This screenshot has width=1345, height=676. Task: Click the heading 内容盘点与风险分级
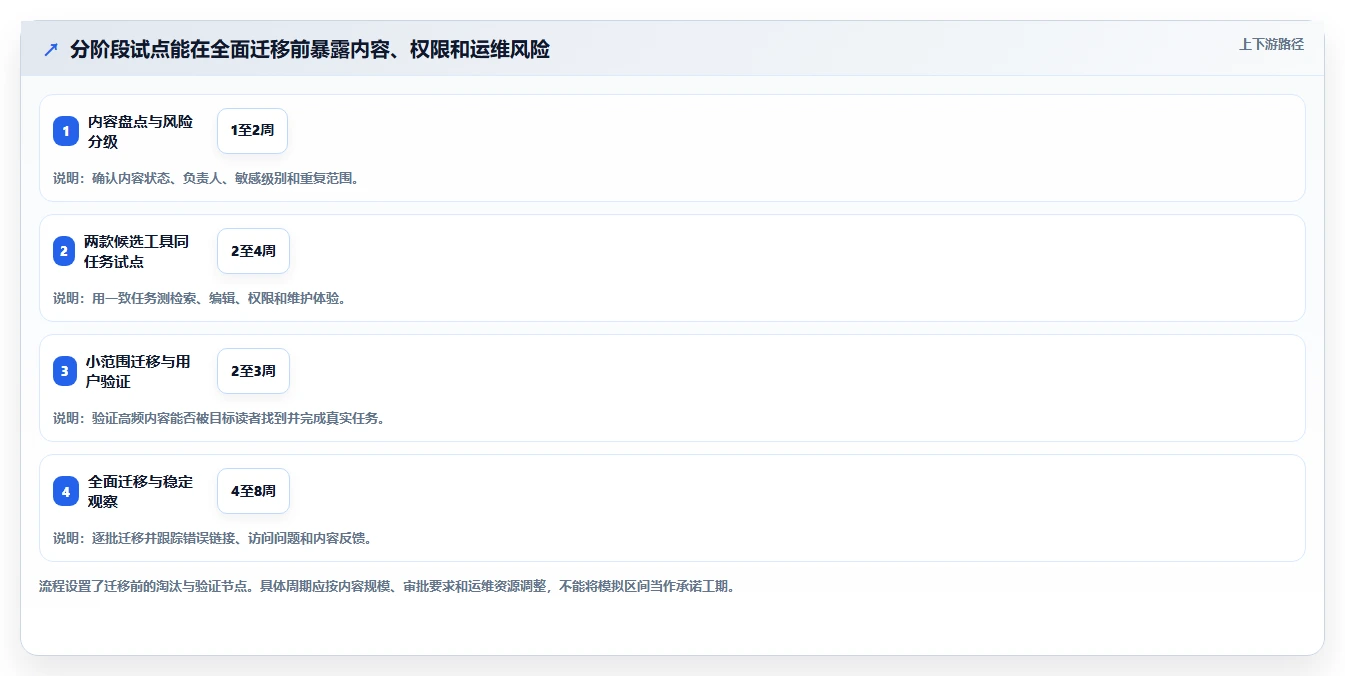click(x=140, y=131)
